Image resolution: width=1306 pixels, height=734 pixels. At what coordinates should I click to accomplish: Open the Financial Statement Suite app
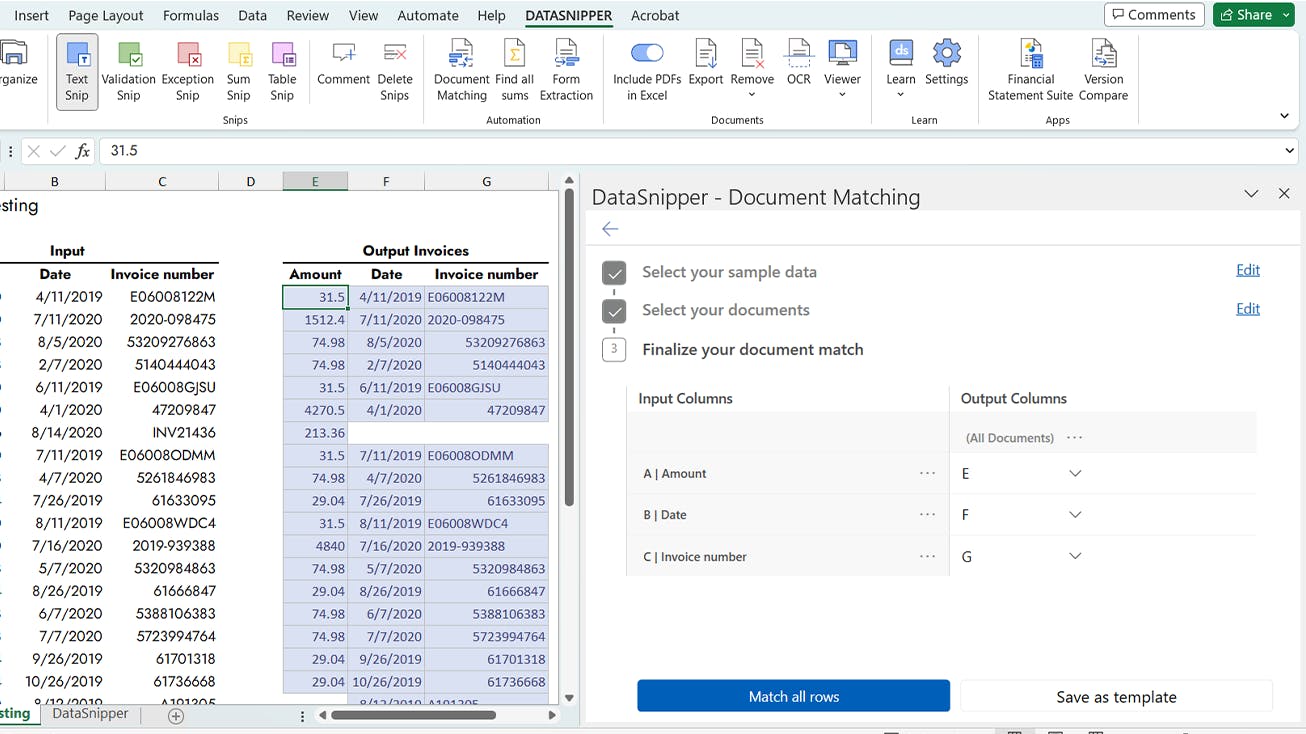[x=1029, y=70]
